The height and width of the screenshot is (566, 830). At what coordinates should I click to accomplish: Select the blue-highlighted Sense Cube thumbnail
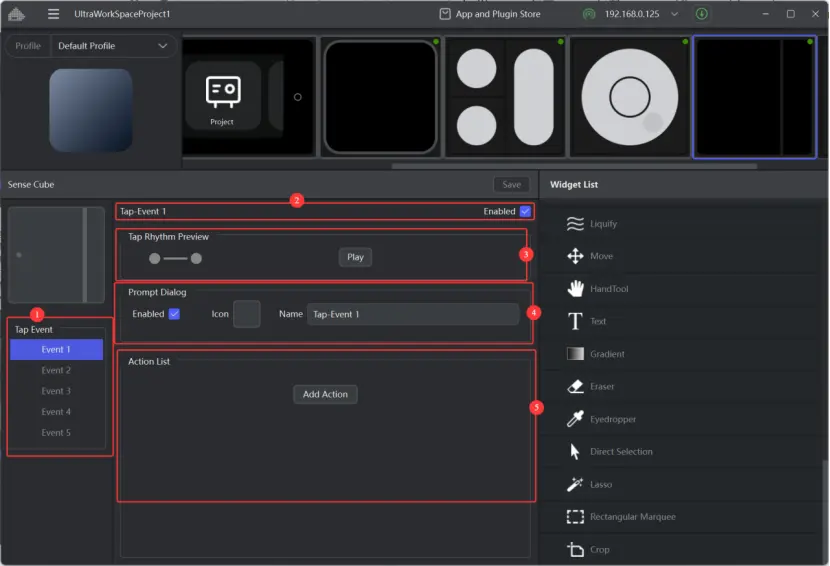tap(754, 97)
